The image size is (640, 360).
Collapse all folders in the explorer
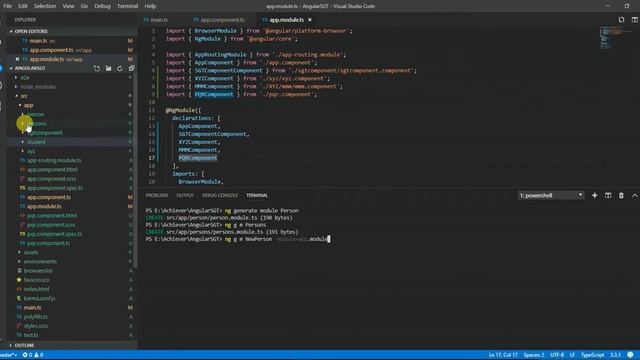point(131,69)
